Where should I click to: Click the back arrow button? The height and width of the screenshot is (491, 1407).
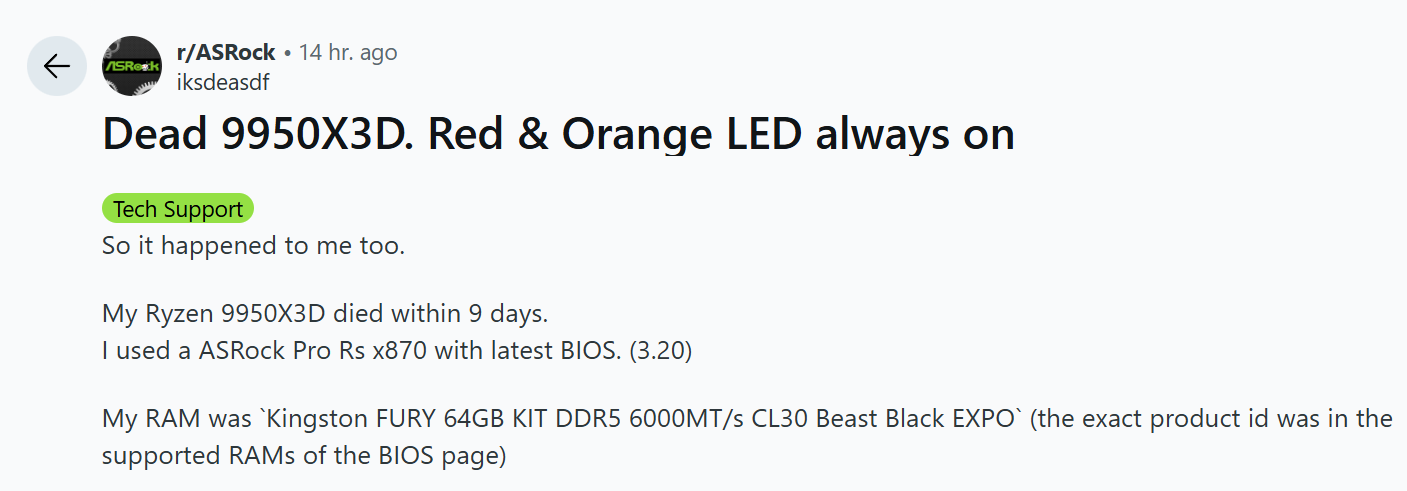tap(57, 66)
